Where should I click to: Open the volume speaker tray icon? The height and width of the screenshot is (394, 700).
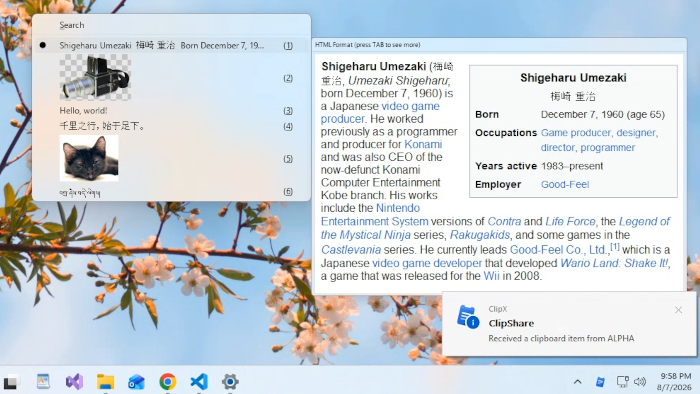640,382
